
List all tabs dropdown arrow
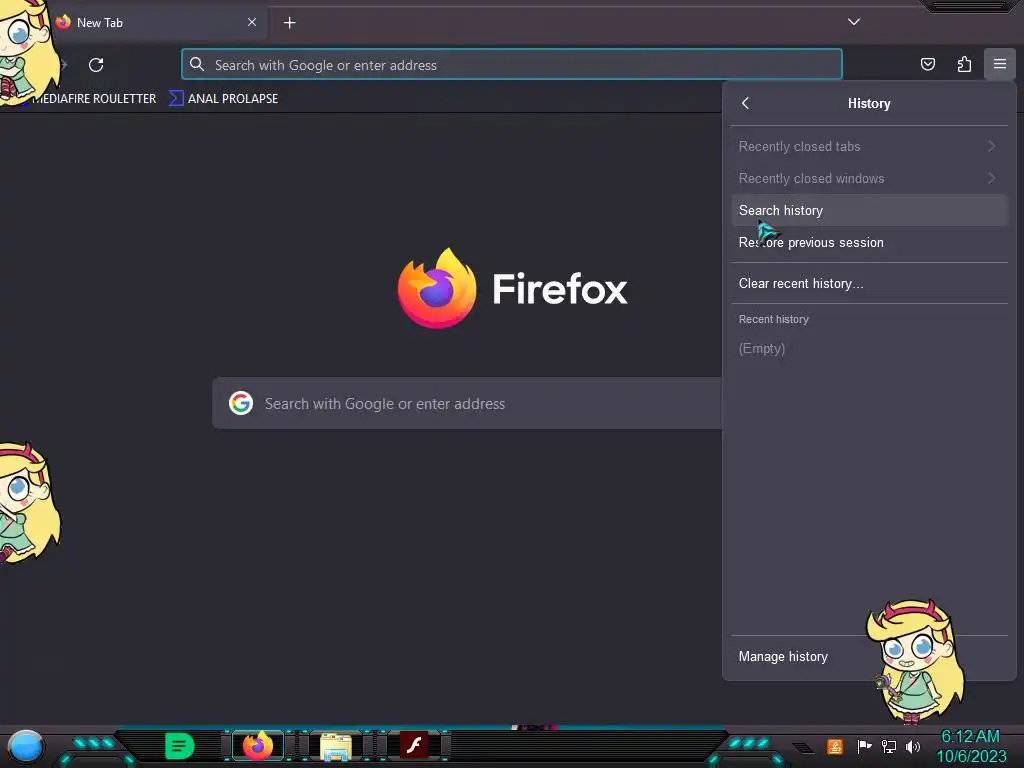coord(854,22)
